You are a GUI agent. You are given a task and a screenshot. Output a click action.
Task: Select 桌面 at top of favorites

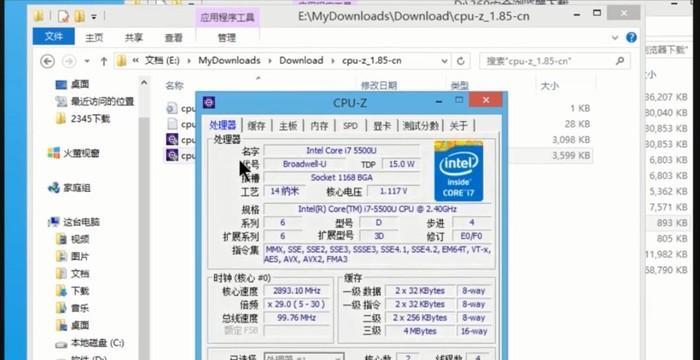point(73,84)
